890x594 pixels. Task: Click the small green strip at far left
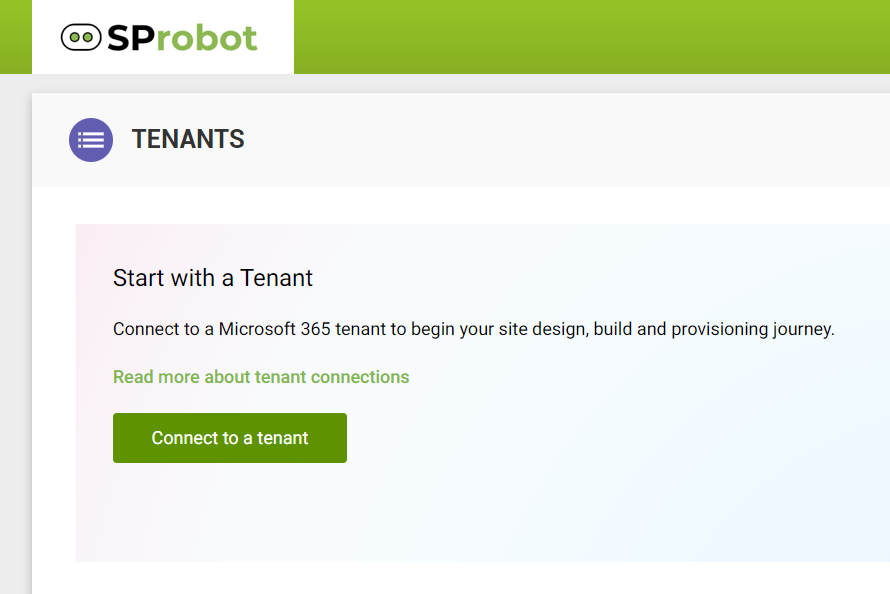tap(14, 36)
